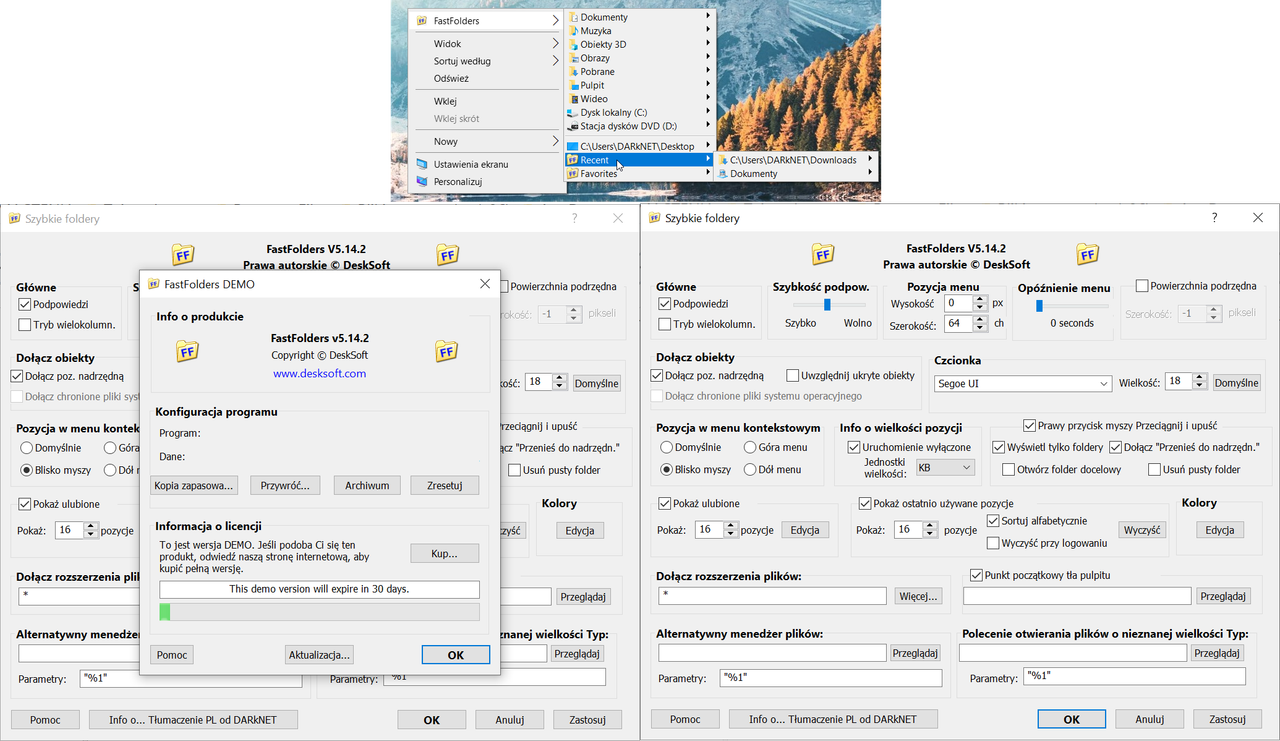Viewport: 1280px width, 741px height.
Task: Open www.desksoft.com link
Action: tap(320, 373)
